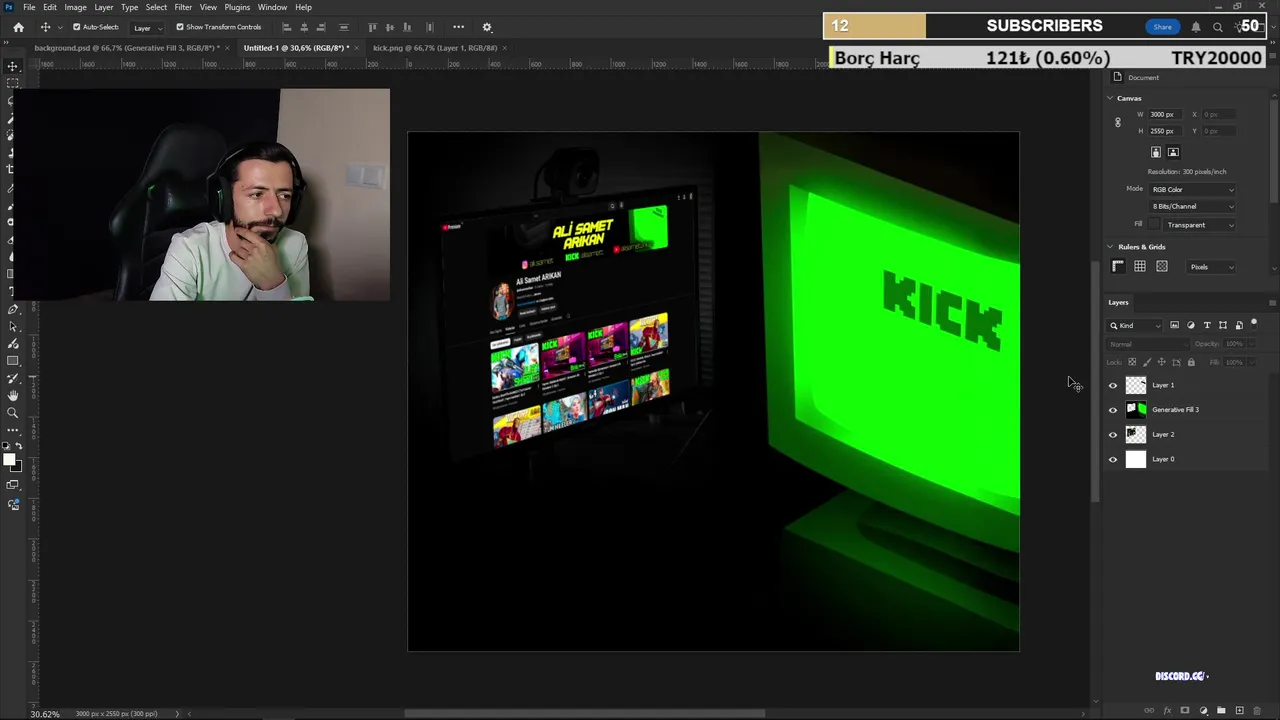
Task: Open the Normal blend mode dropdown
Action: [x=1150, y=344]
